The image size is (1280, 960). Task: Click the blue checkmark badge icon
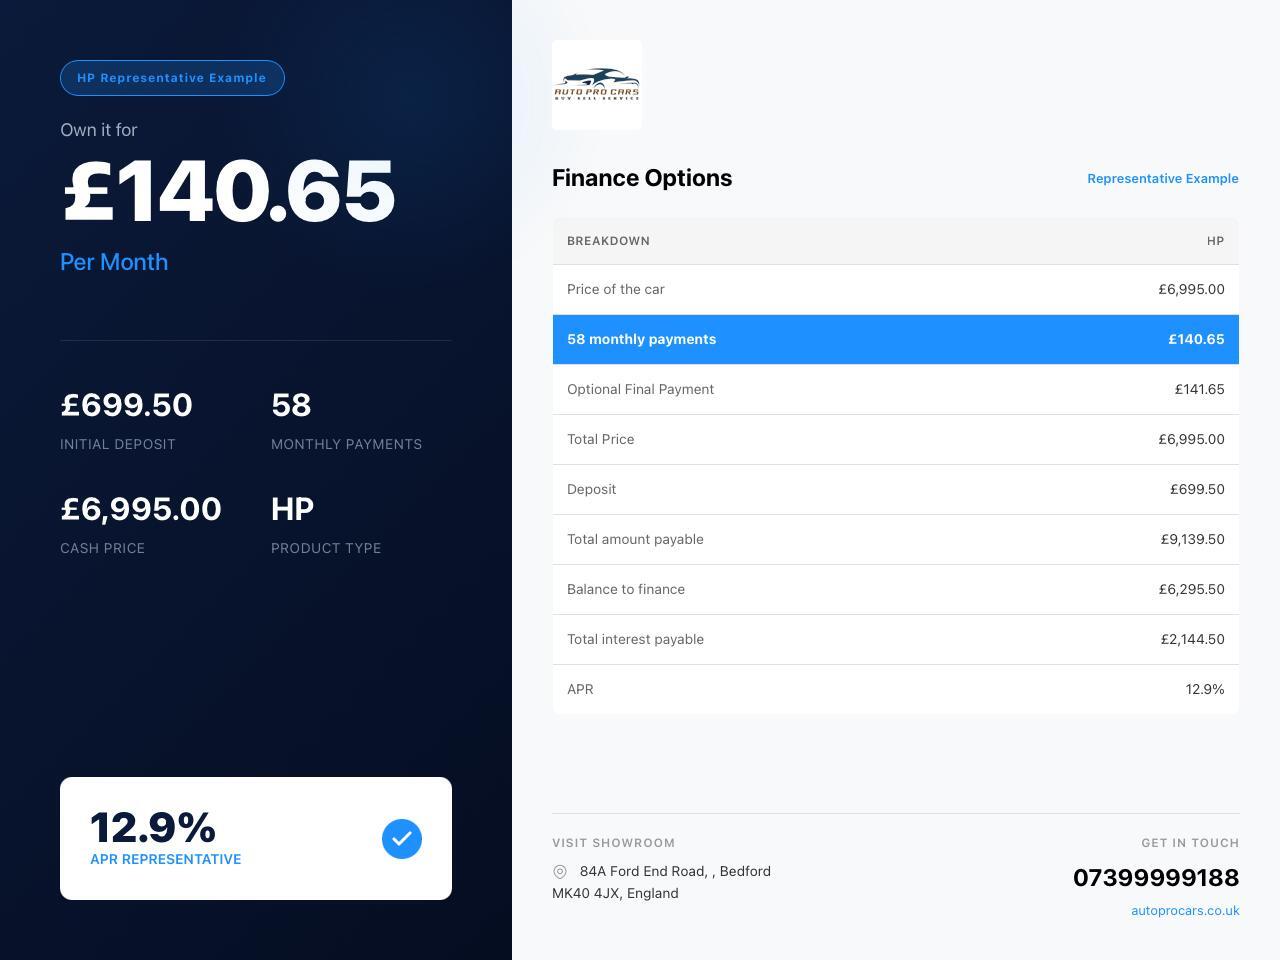[x=402, y=839]
